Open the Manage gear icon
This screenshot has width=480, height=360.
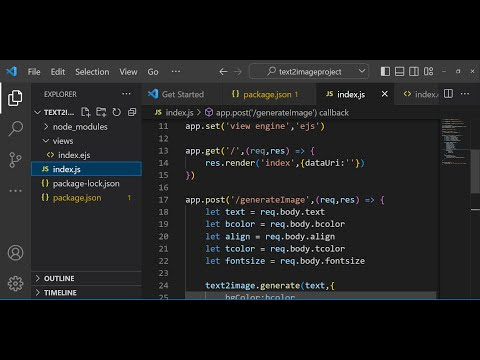[15, 283]
